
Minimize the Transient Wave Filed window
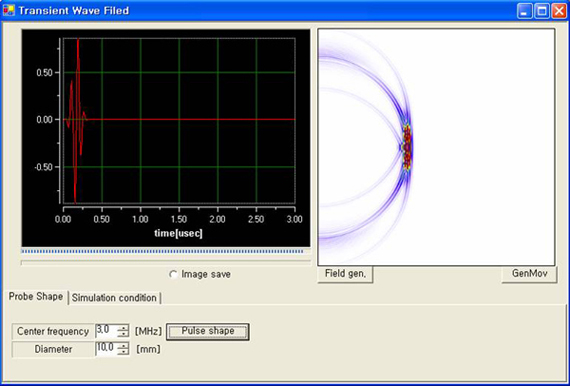(x=524, y=11)
